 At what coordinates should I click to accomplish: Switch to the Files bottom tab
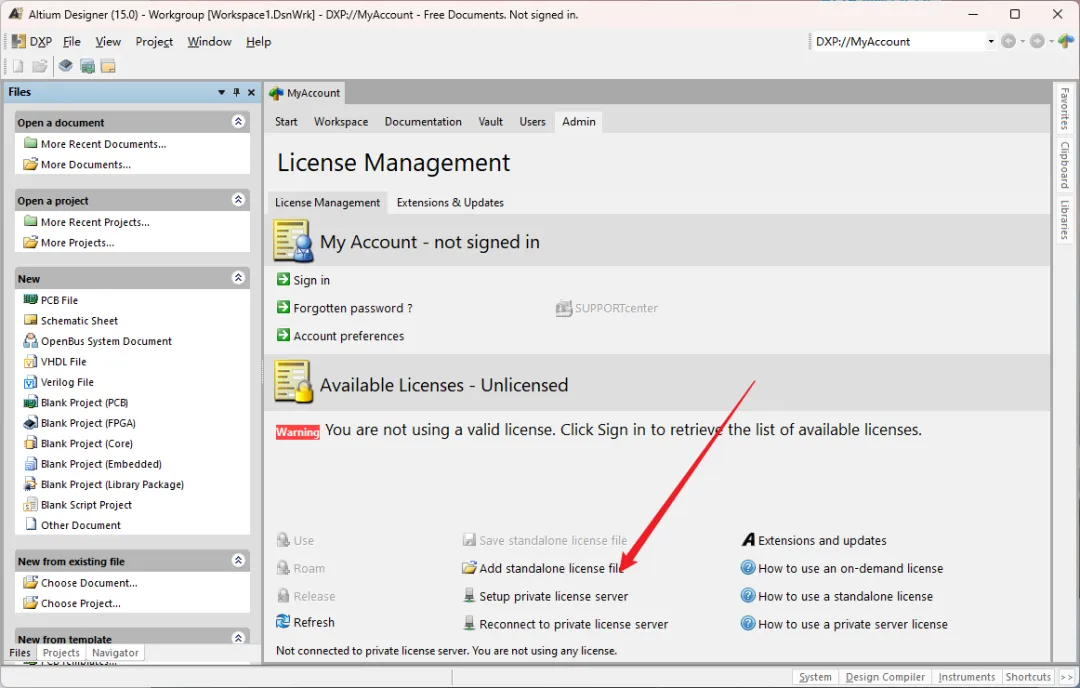pyautogui.click(x=20, y=653)
